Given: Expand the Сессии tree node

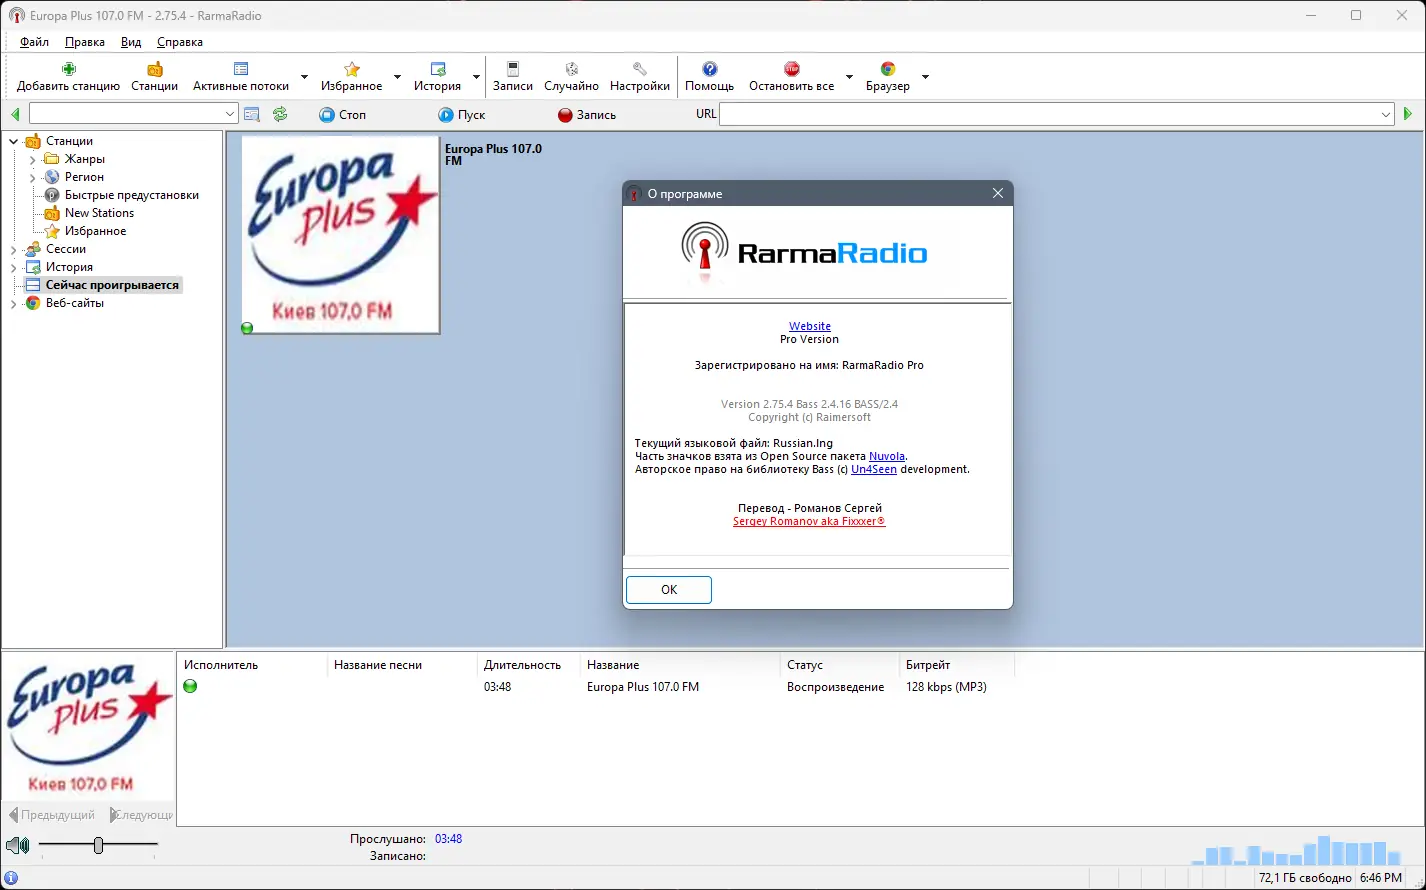Looking at the screenshot, I should pyautogui.click(x=14, y=249).
